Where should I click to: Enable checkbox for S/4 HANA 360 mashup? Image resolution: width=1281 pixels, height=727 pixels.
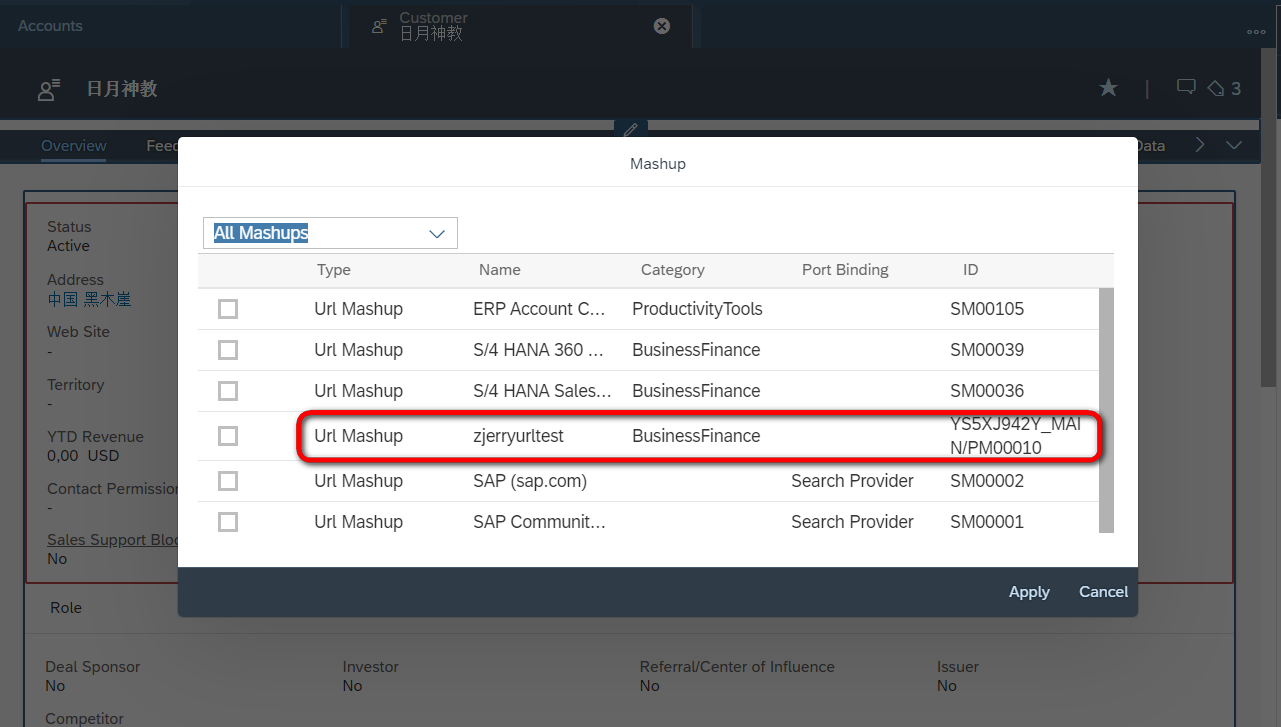228,350
